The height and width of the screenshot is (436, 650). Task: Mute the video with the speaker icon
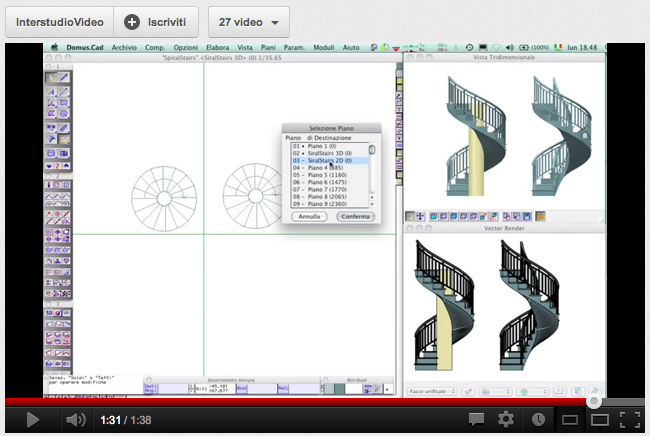(73, 419)
